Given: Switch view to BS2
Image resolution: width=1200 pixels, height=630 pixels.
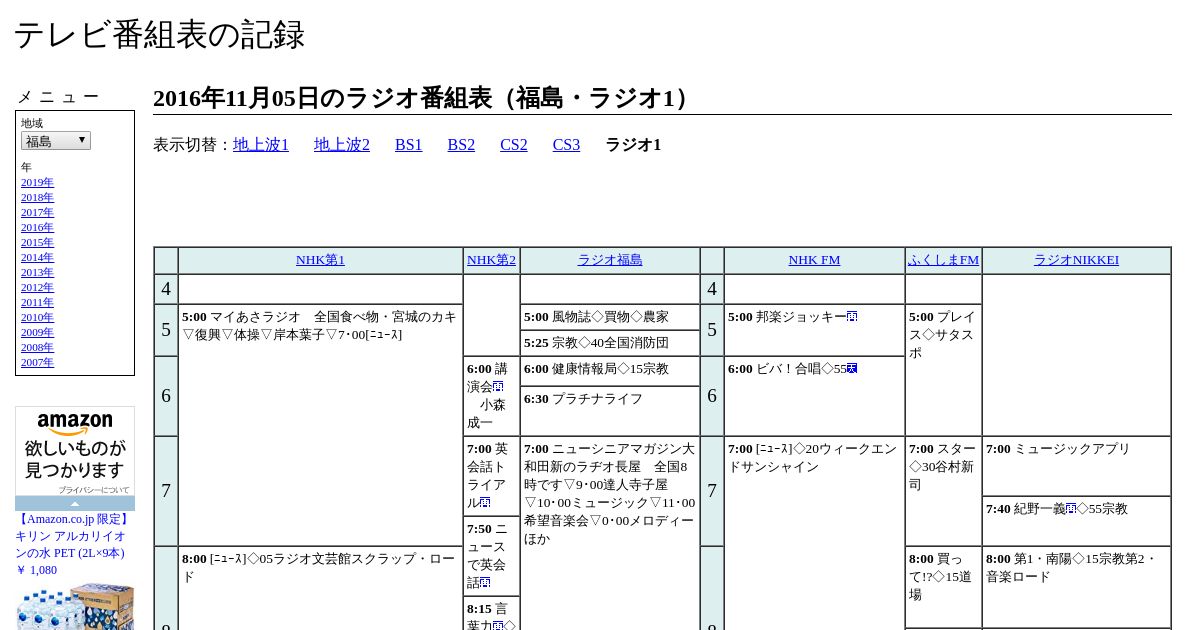Looking at the screenshot, I should 461,145.
